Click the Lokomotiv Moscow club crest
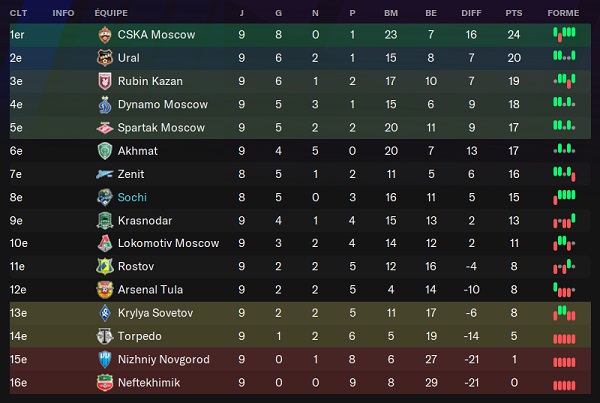This screenshot has height=403, width=600. pos(103,244)
